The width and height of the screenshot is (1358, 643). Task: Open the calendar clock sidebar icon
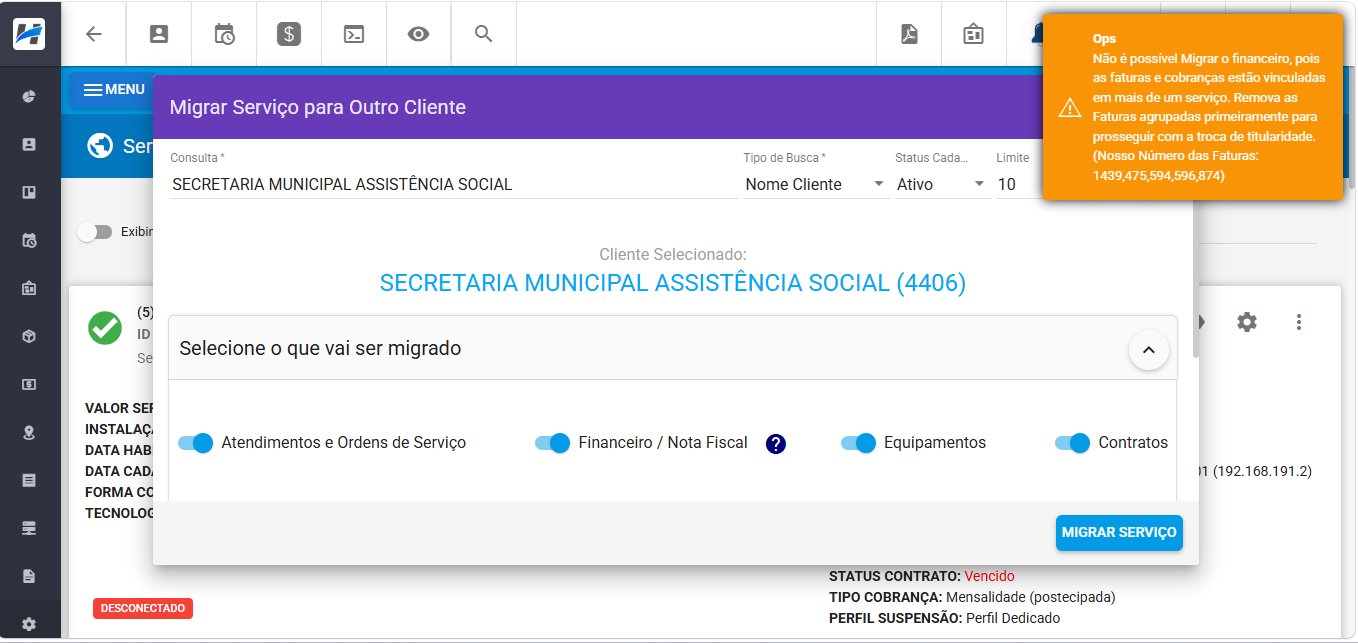(x=29, y=240)
